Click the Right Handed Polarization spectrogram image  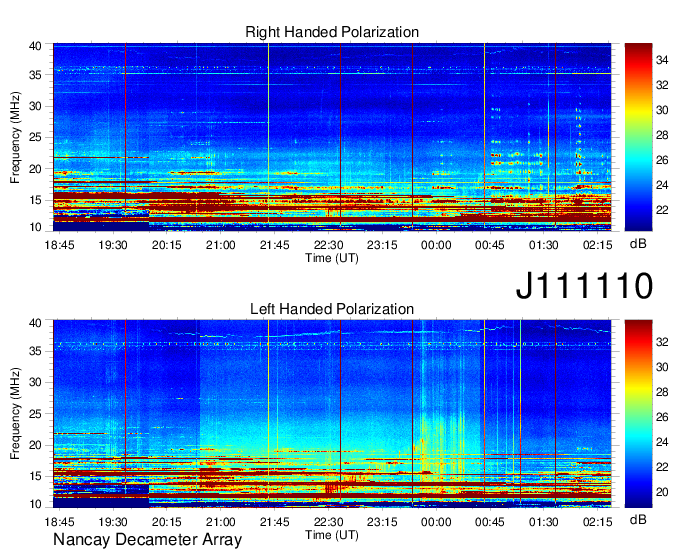[332, 137]
